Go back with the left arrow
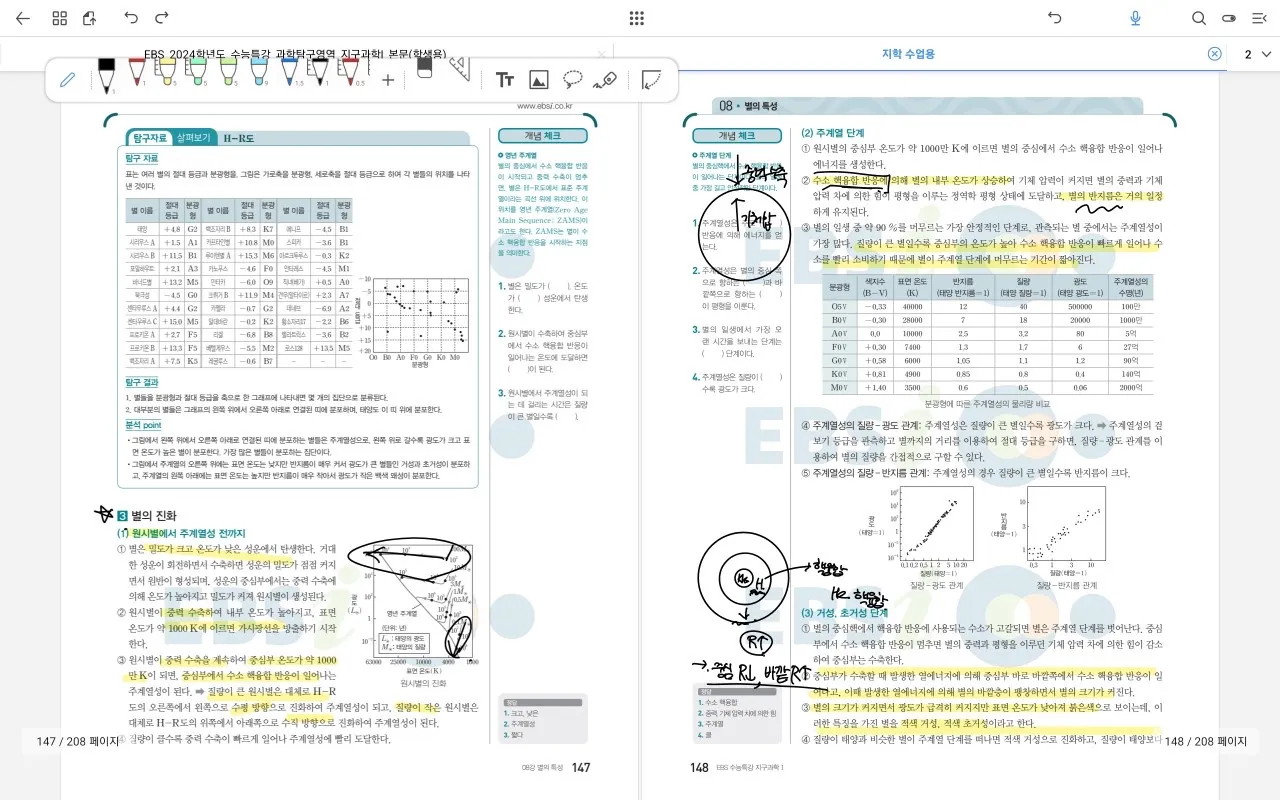 click(23, 18)
